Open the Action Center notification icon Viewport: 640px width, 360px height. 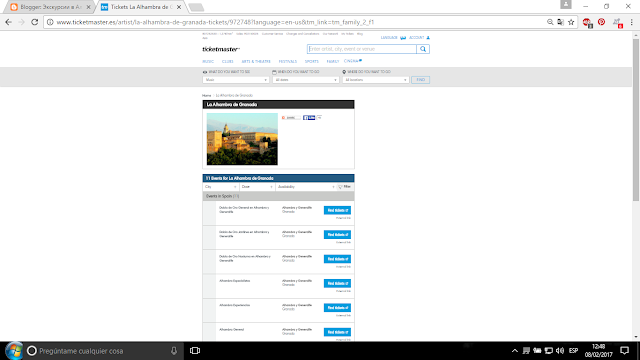pyautogui.click(x=624, y=351)
